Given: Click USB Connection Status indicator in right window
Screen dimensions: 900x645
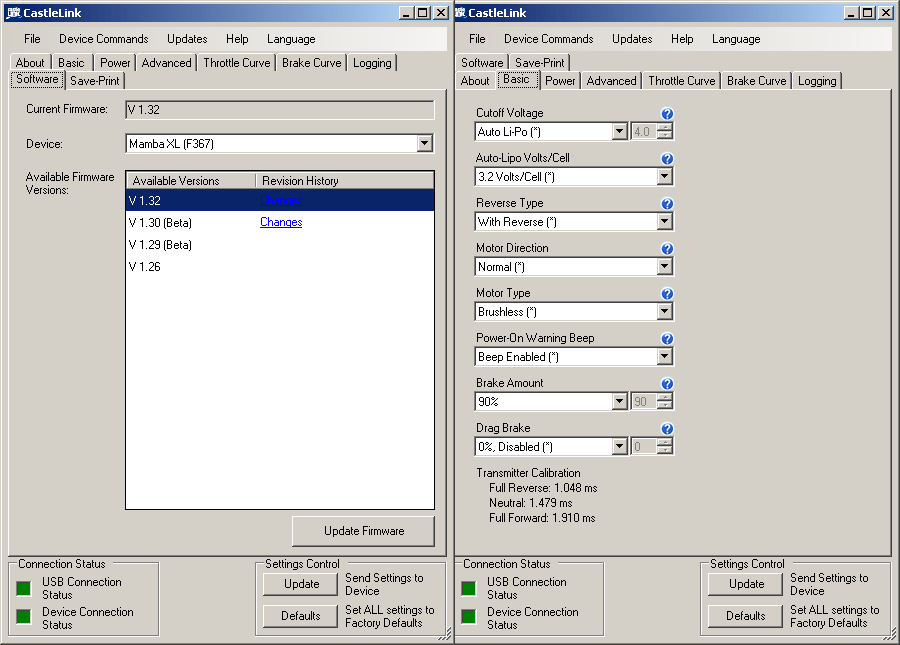Looking at the screenshot, I should 468,588.
